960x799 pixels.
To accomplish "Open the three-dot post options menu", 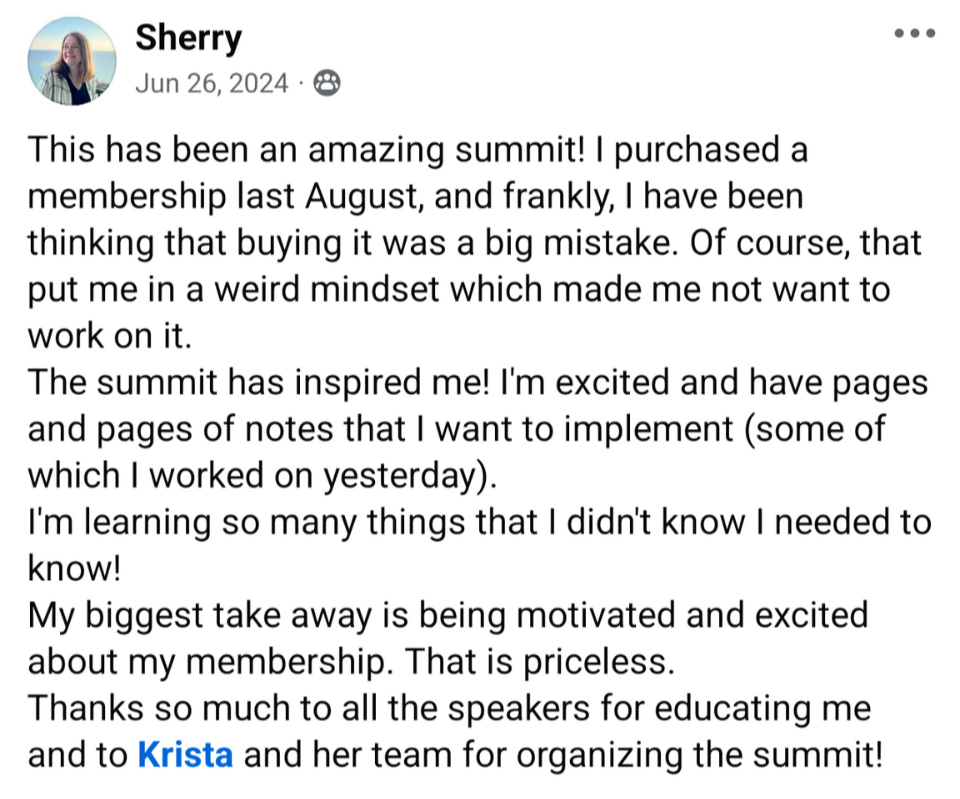I will pos(914,34).
